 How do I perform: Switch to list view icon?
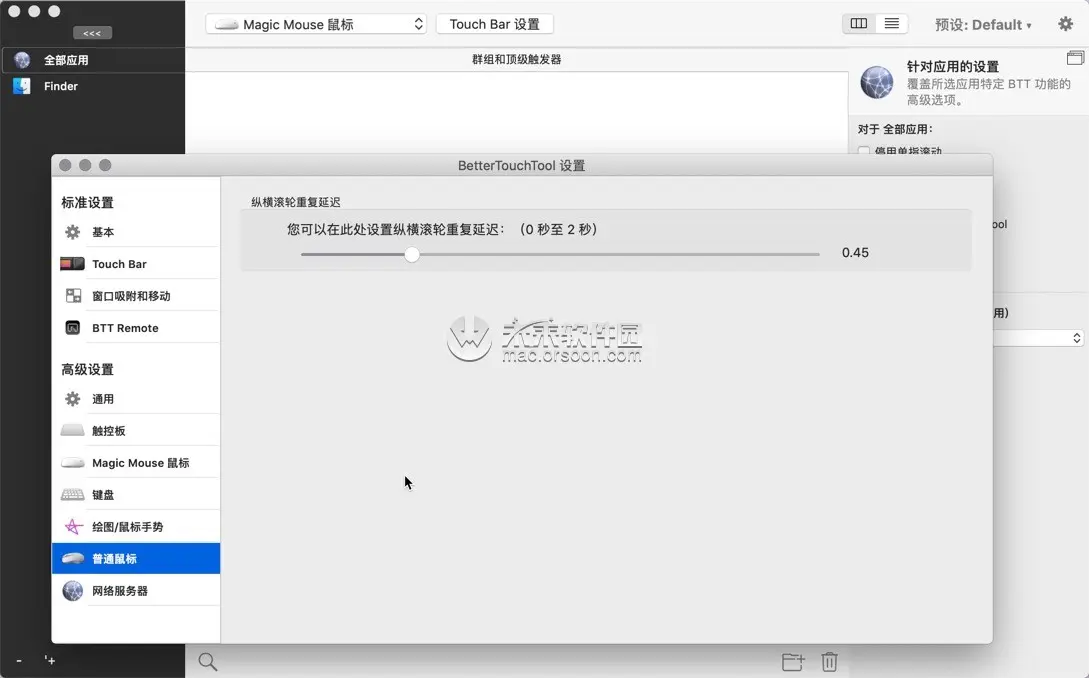coord(892,24)
